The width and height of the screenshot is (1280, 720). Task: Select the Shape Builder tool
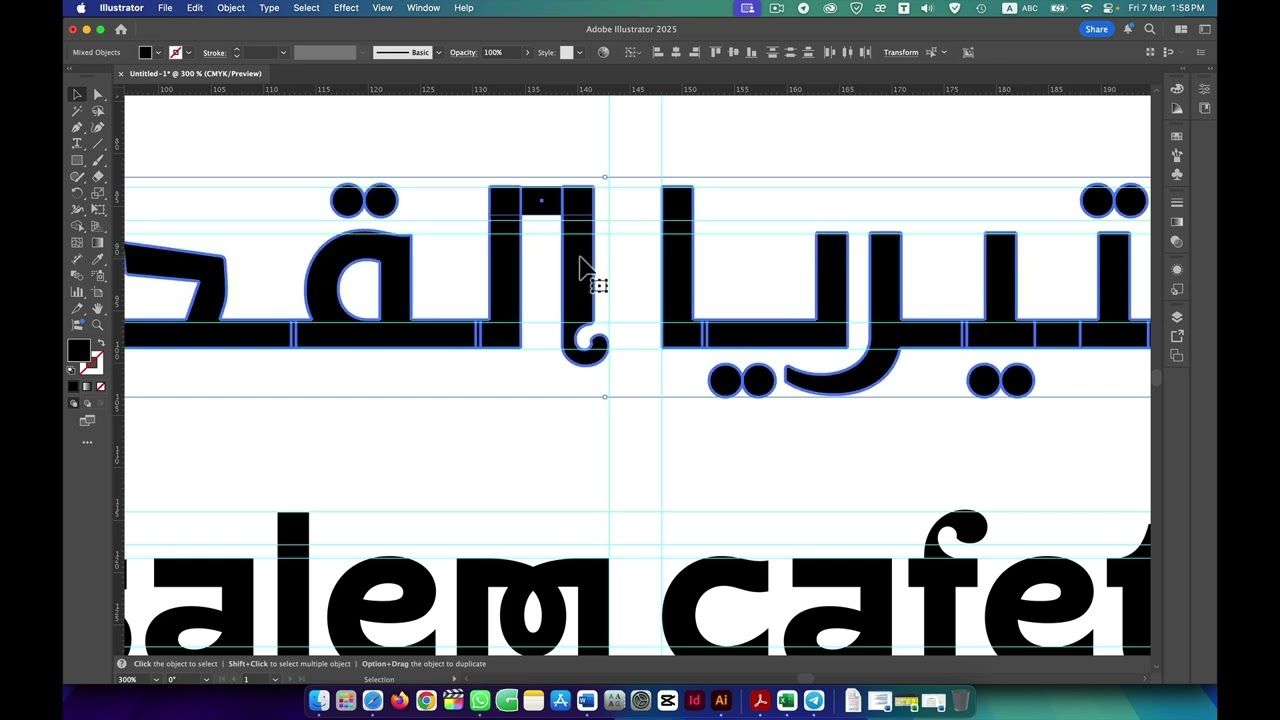[x=77, y=226]
